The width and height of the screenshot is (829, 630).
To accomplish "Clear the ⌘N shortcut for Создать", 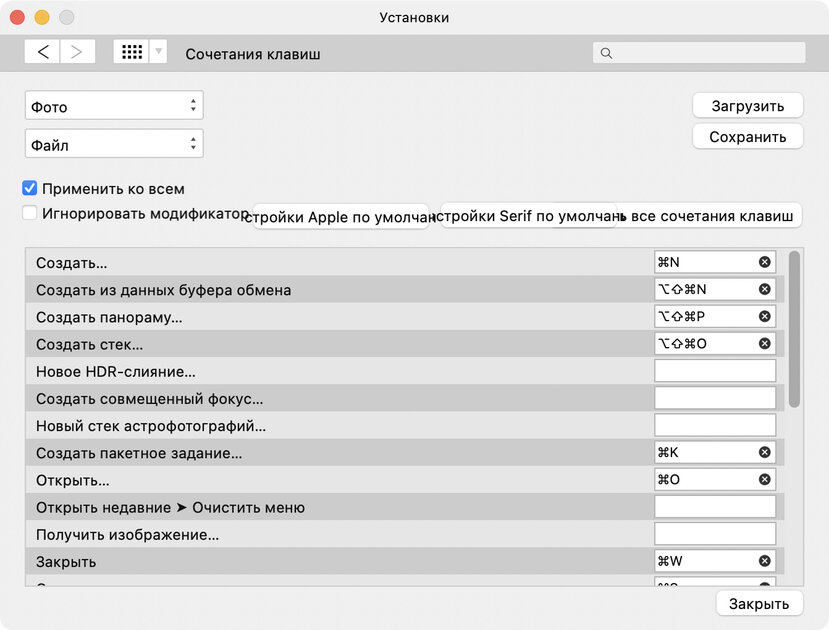I will click(x=764, y=262).
